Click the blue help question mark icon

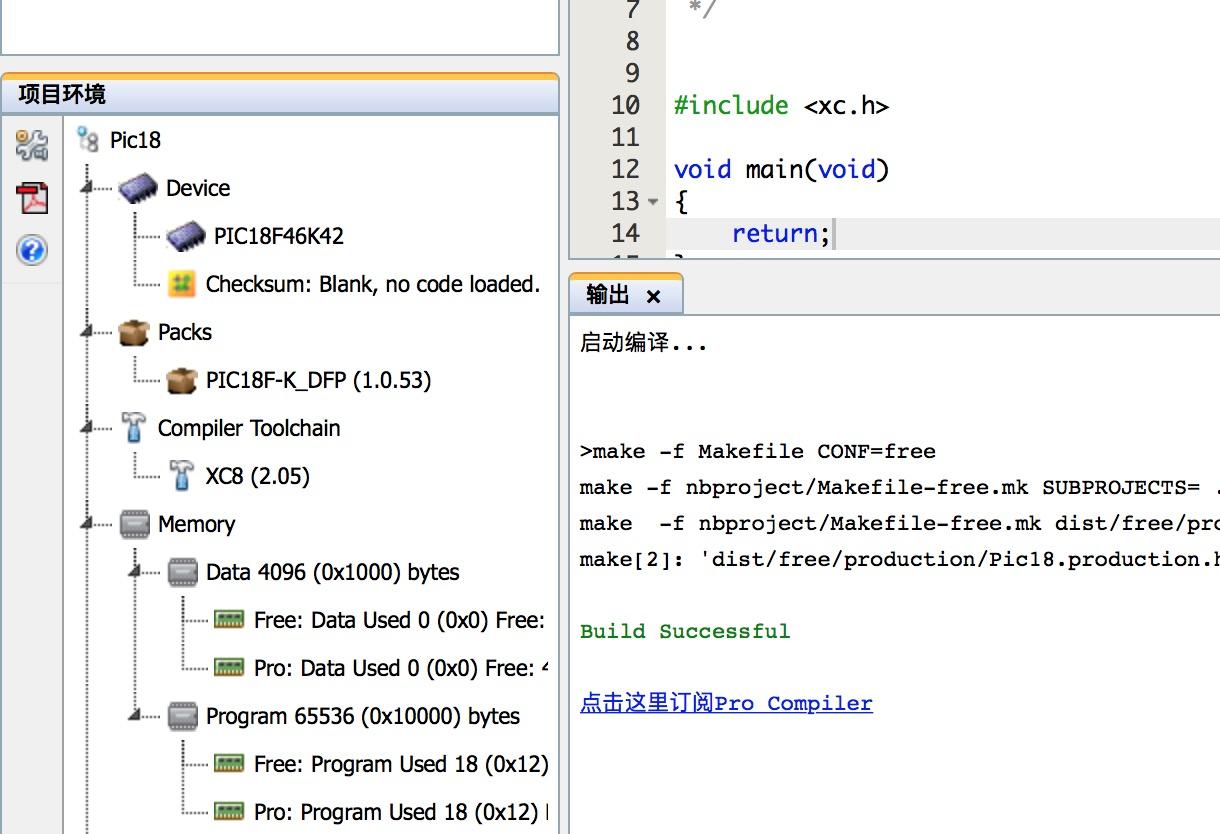(x=32, y=249)
